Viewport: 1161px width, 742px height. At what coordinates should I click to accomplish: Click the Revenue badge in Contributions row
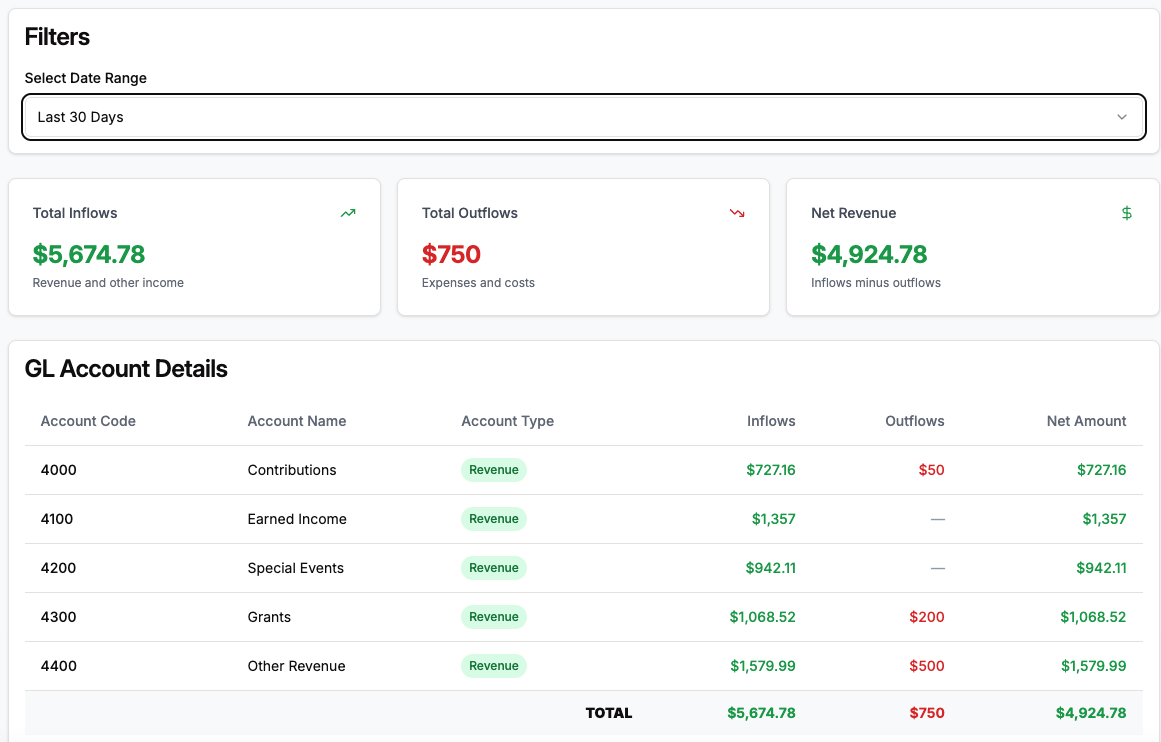point(494,470)
